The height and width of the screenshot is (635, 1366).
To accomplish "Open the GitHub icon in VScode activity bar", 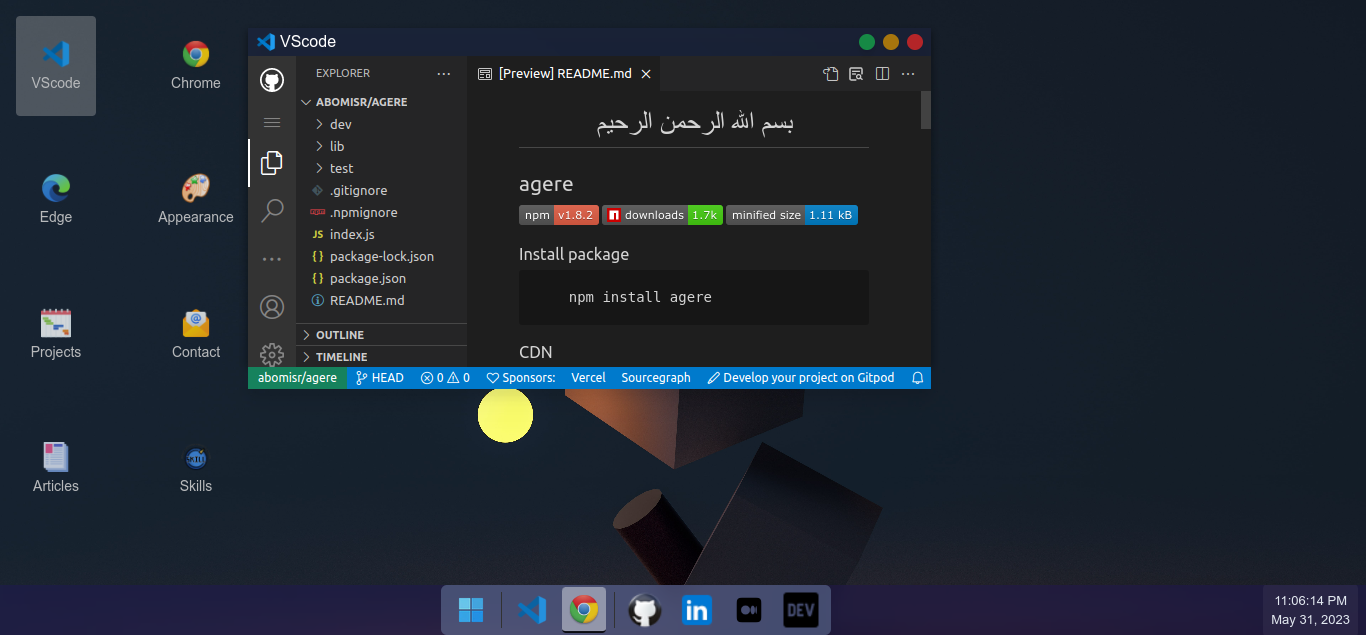I will tap(272, 80).
